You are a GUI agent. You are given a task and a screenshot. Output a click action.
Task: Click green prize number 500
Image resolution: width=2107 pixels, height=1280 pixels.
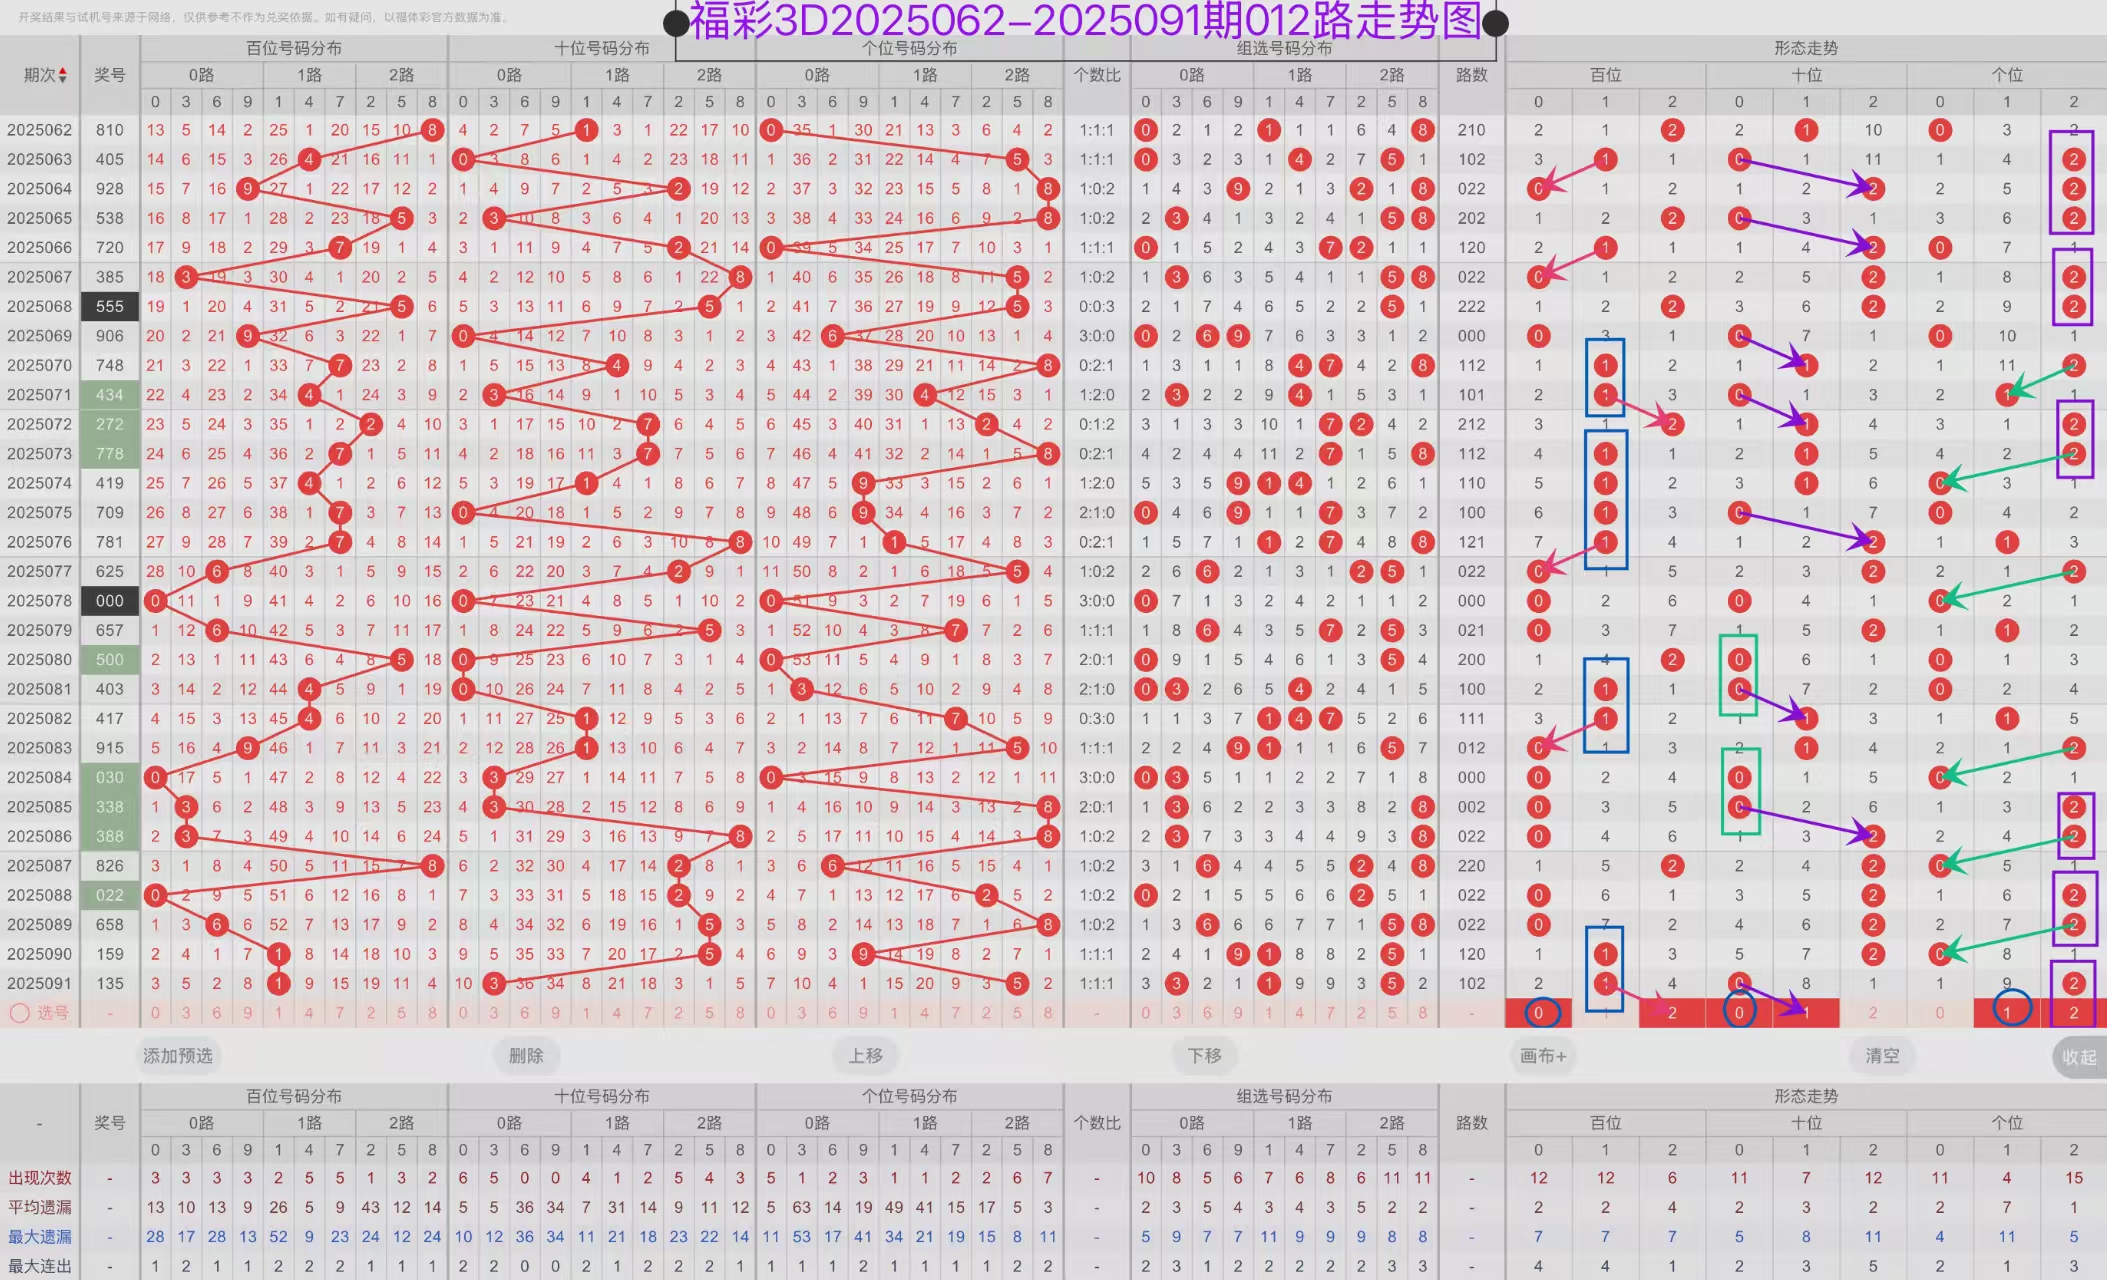pos(110,660)
